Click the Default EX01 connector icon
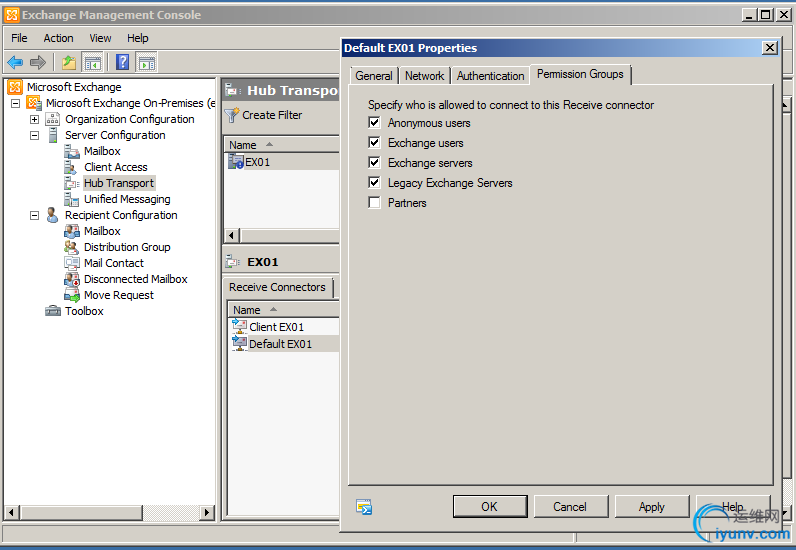 click(x=240, y=343)
